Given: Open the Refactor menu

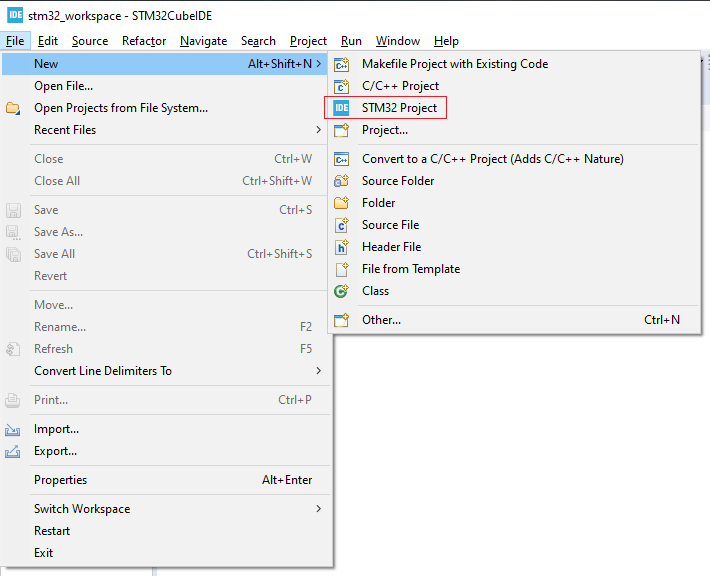Looking at the screenshot, I should [x=144, y=41].
